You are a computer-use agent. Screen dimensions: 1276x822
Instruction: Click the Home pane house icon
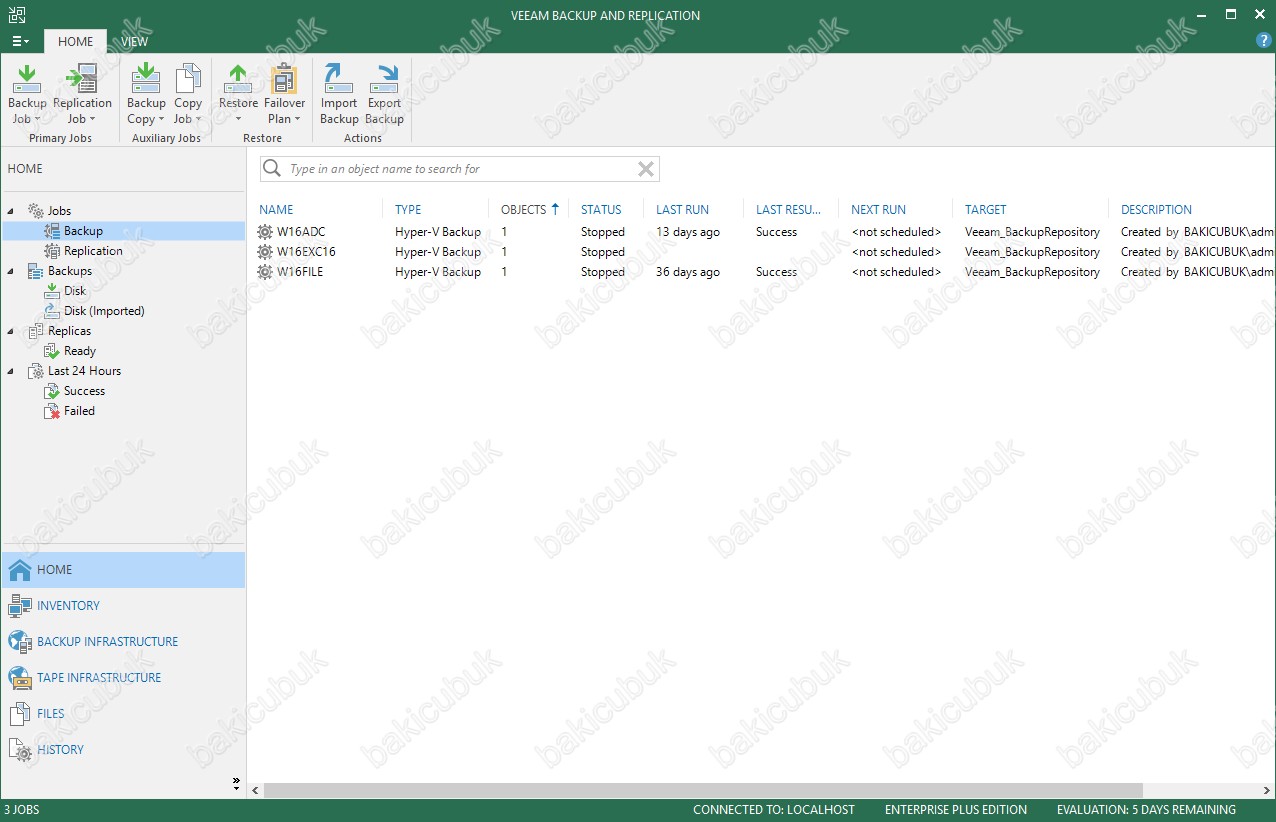click(19, 569)
